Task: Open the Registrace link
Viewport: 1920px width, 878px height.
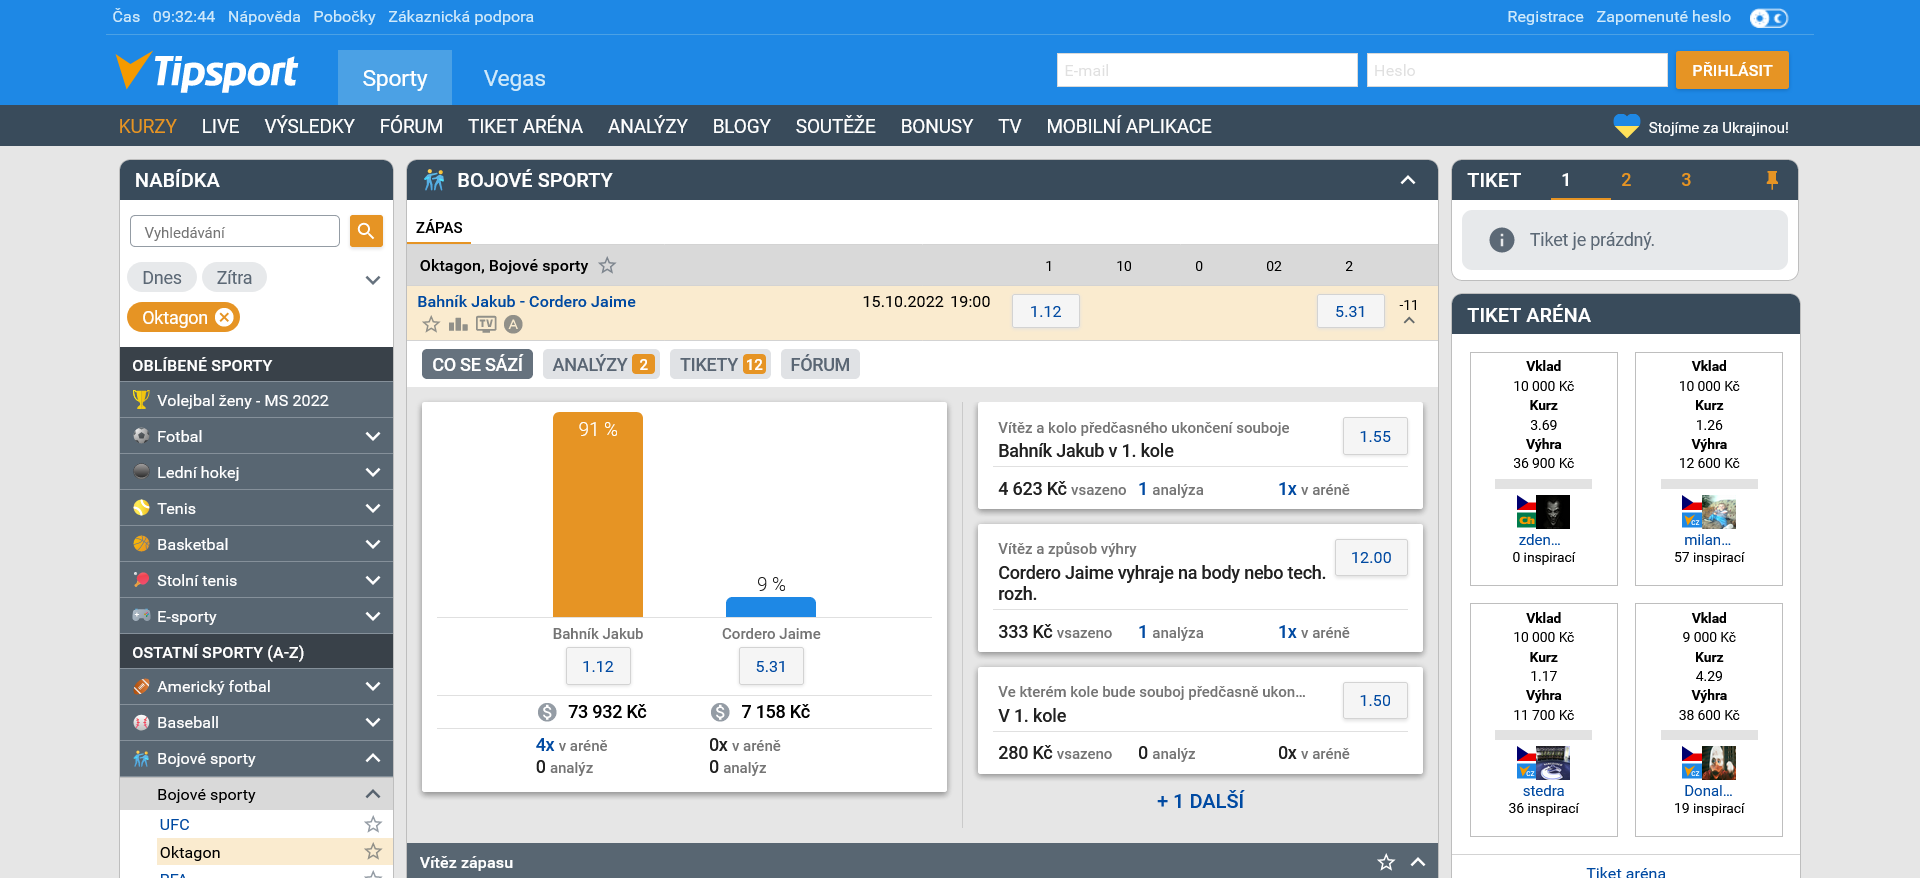Action: click(x=1545, y=17)
